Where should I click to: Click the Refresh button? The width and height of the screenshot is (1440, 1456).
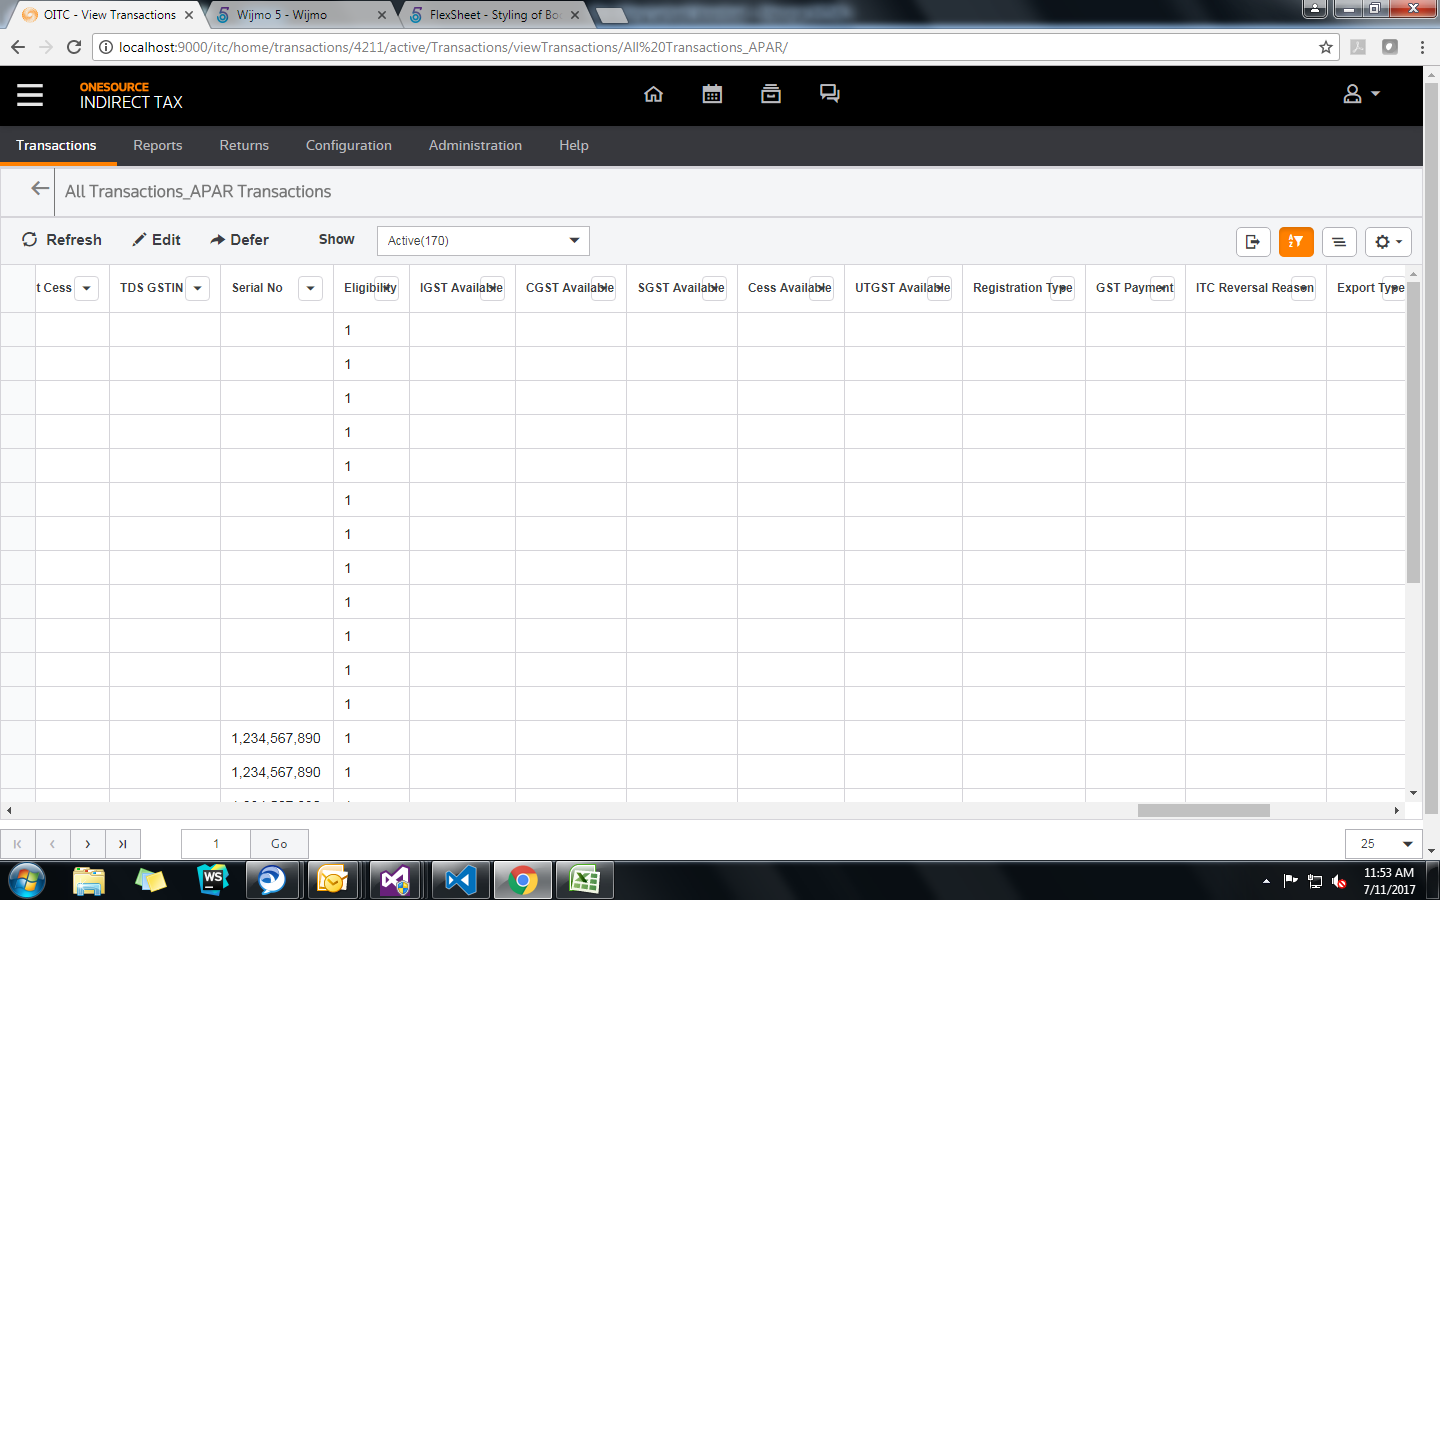[61, 239]
